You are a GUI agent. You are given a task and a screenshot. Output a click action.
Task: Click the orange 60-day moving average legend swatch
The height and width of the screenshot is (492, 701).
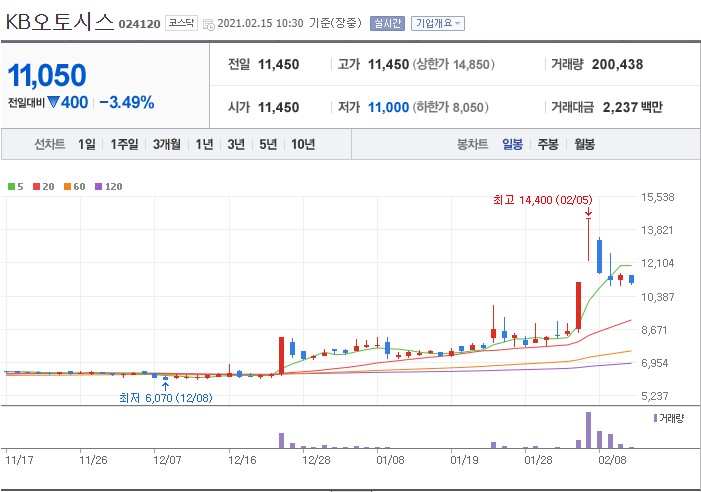coord(68,186)
